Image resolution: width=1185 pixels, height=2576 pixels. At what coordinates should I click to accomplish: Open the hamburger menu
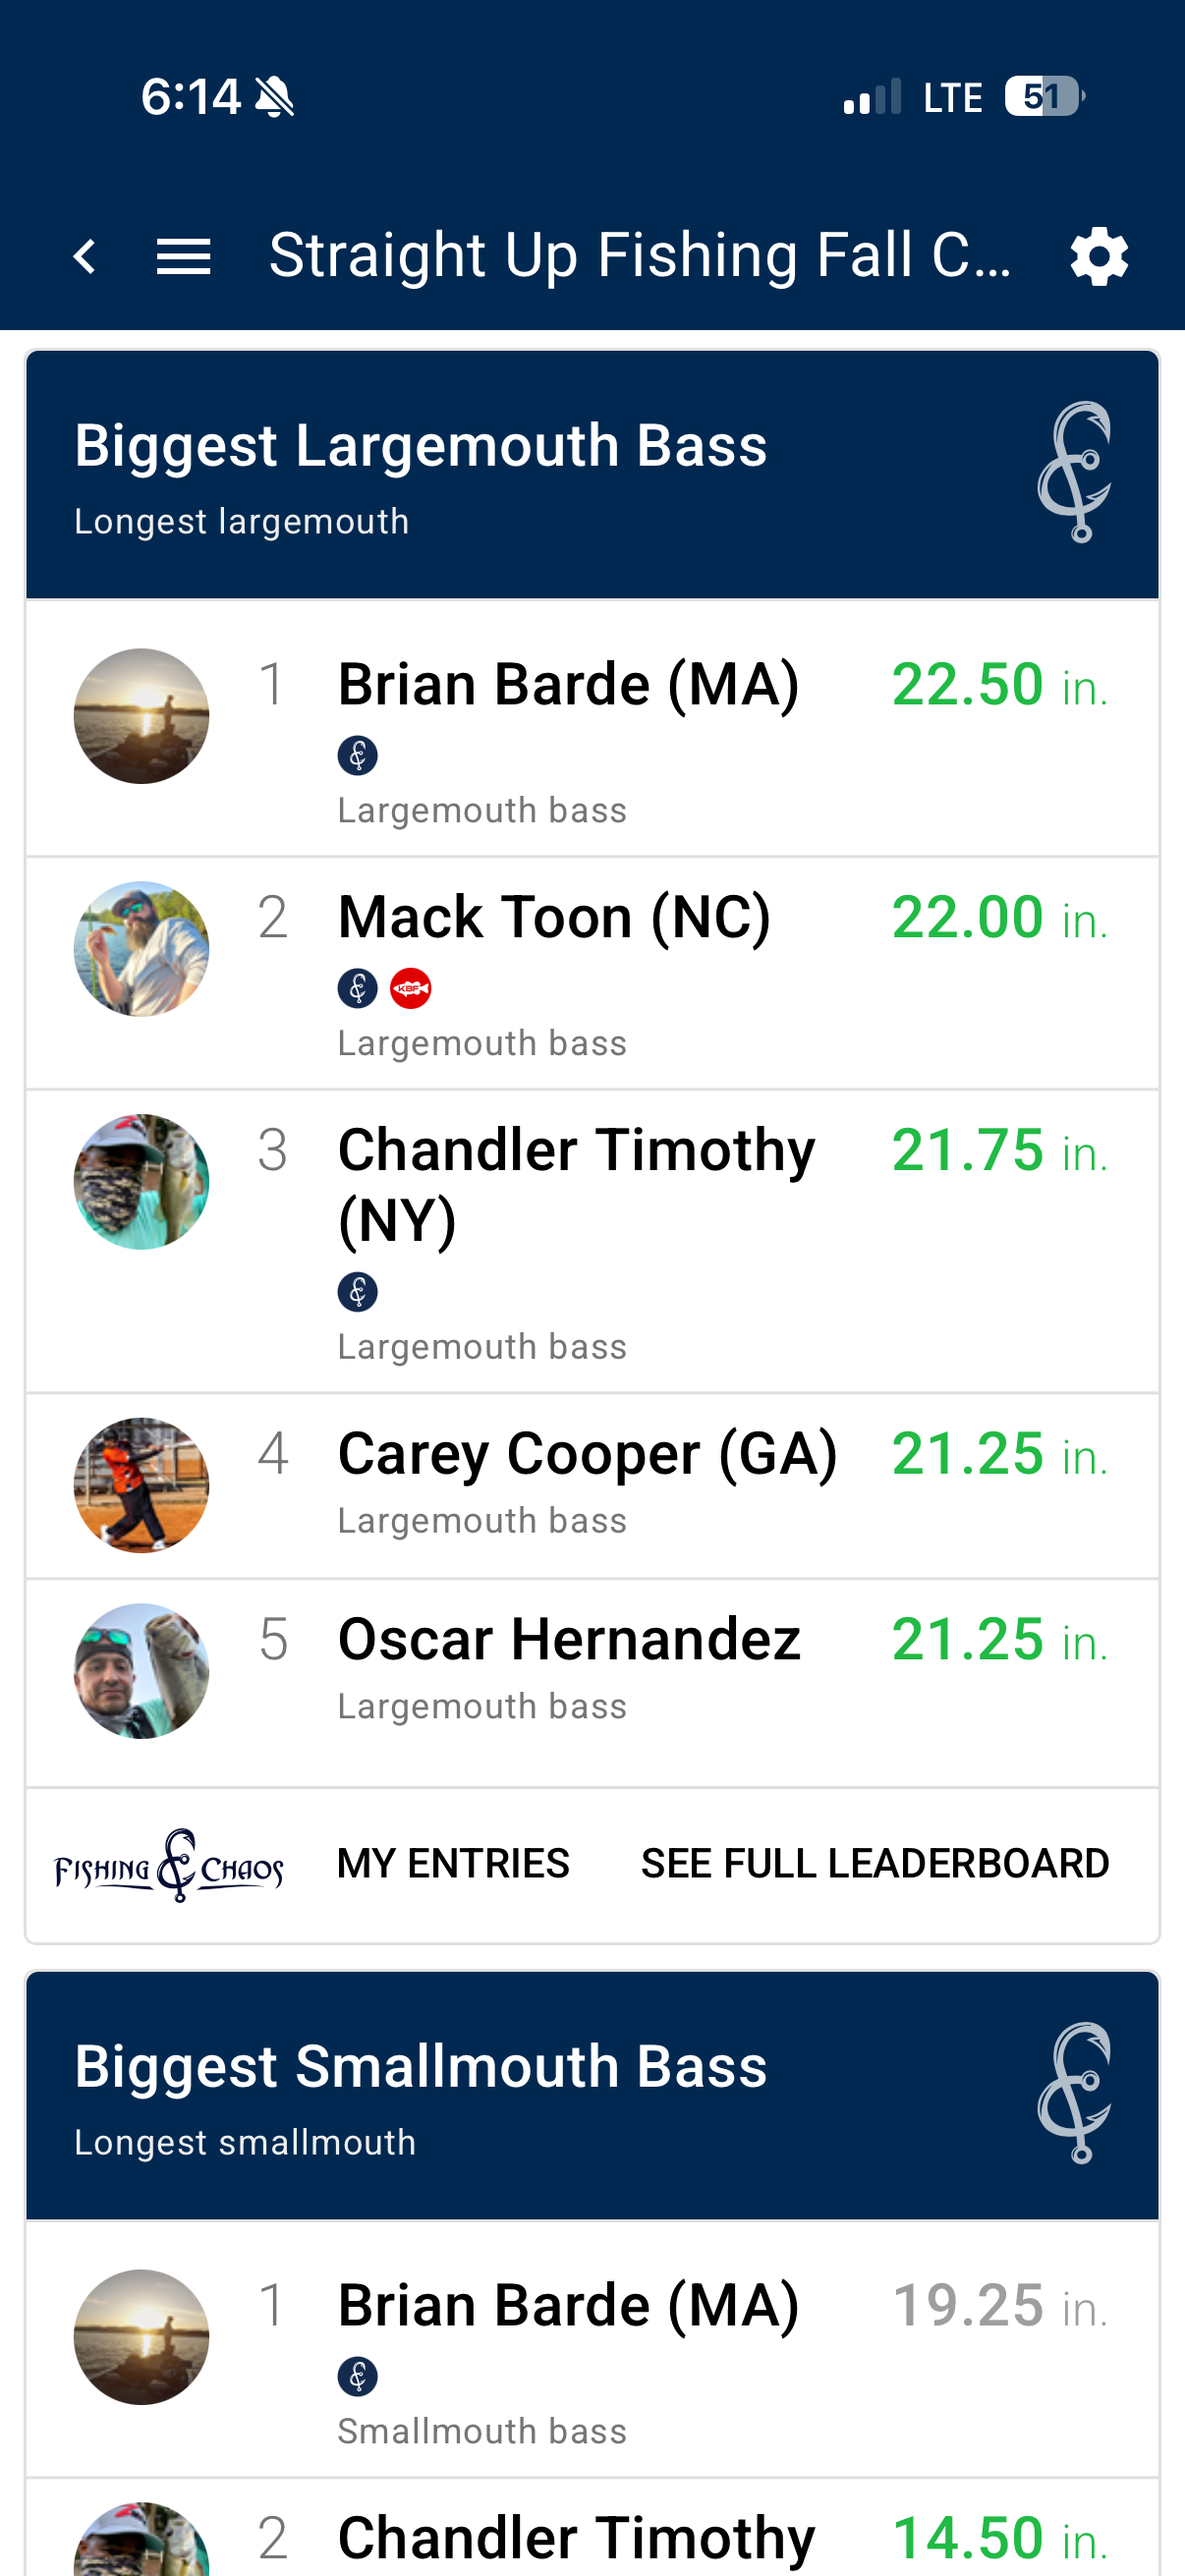point(183,256)
